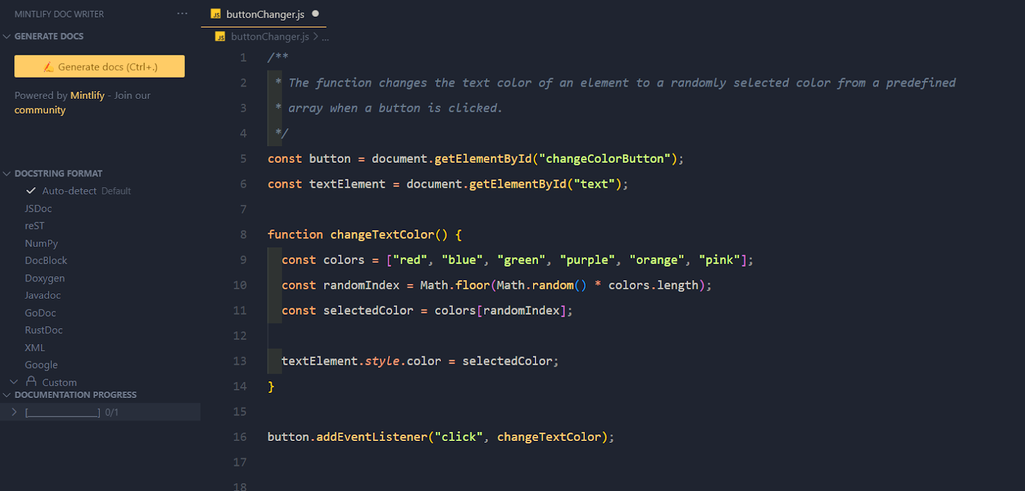Collapse the Documentation Progress section
Viewport: 1025px width, 491px height.
click(8, 395)
